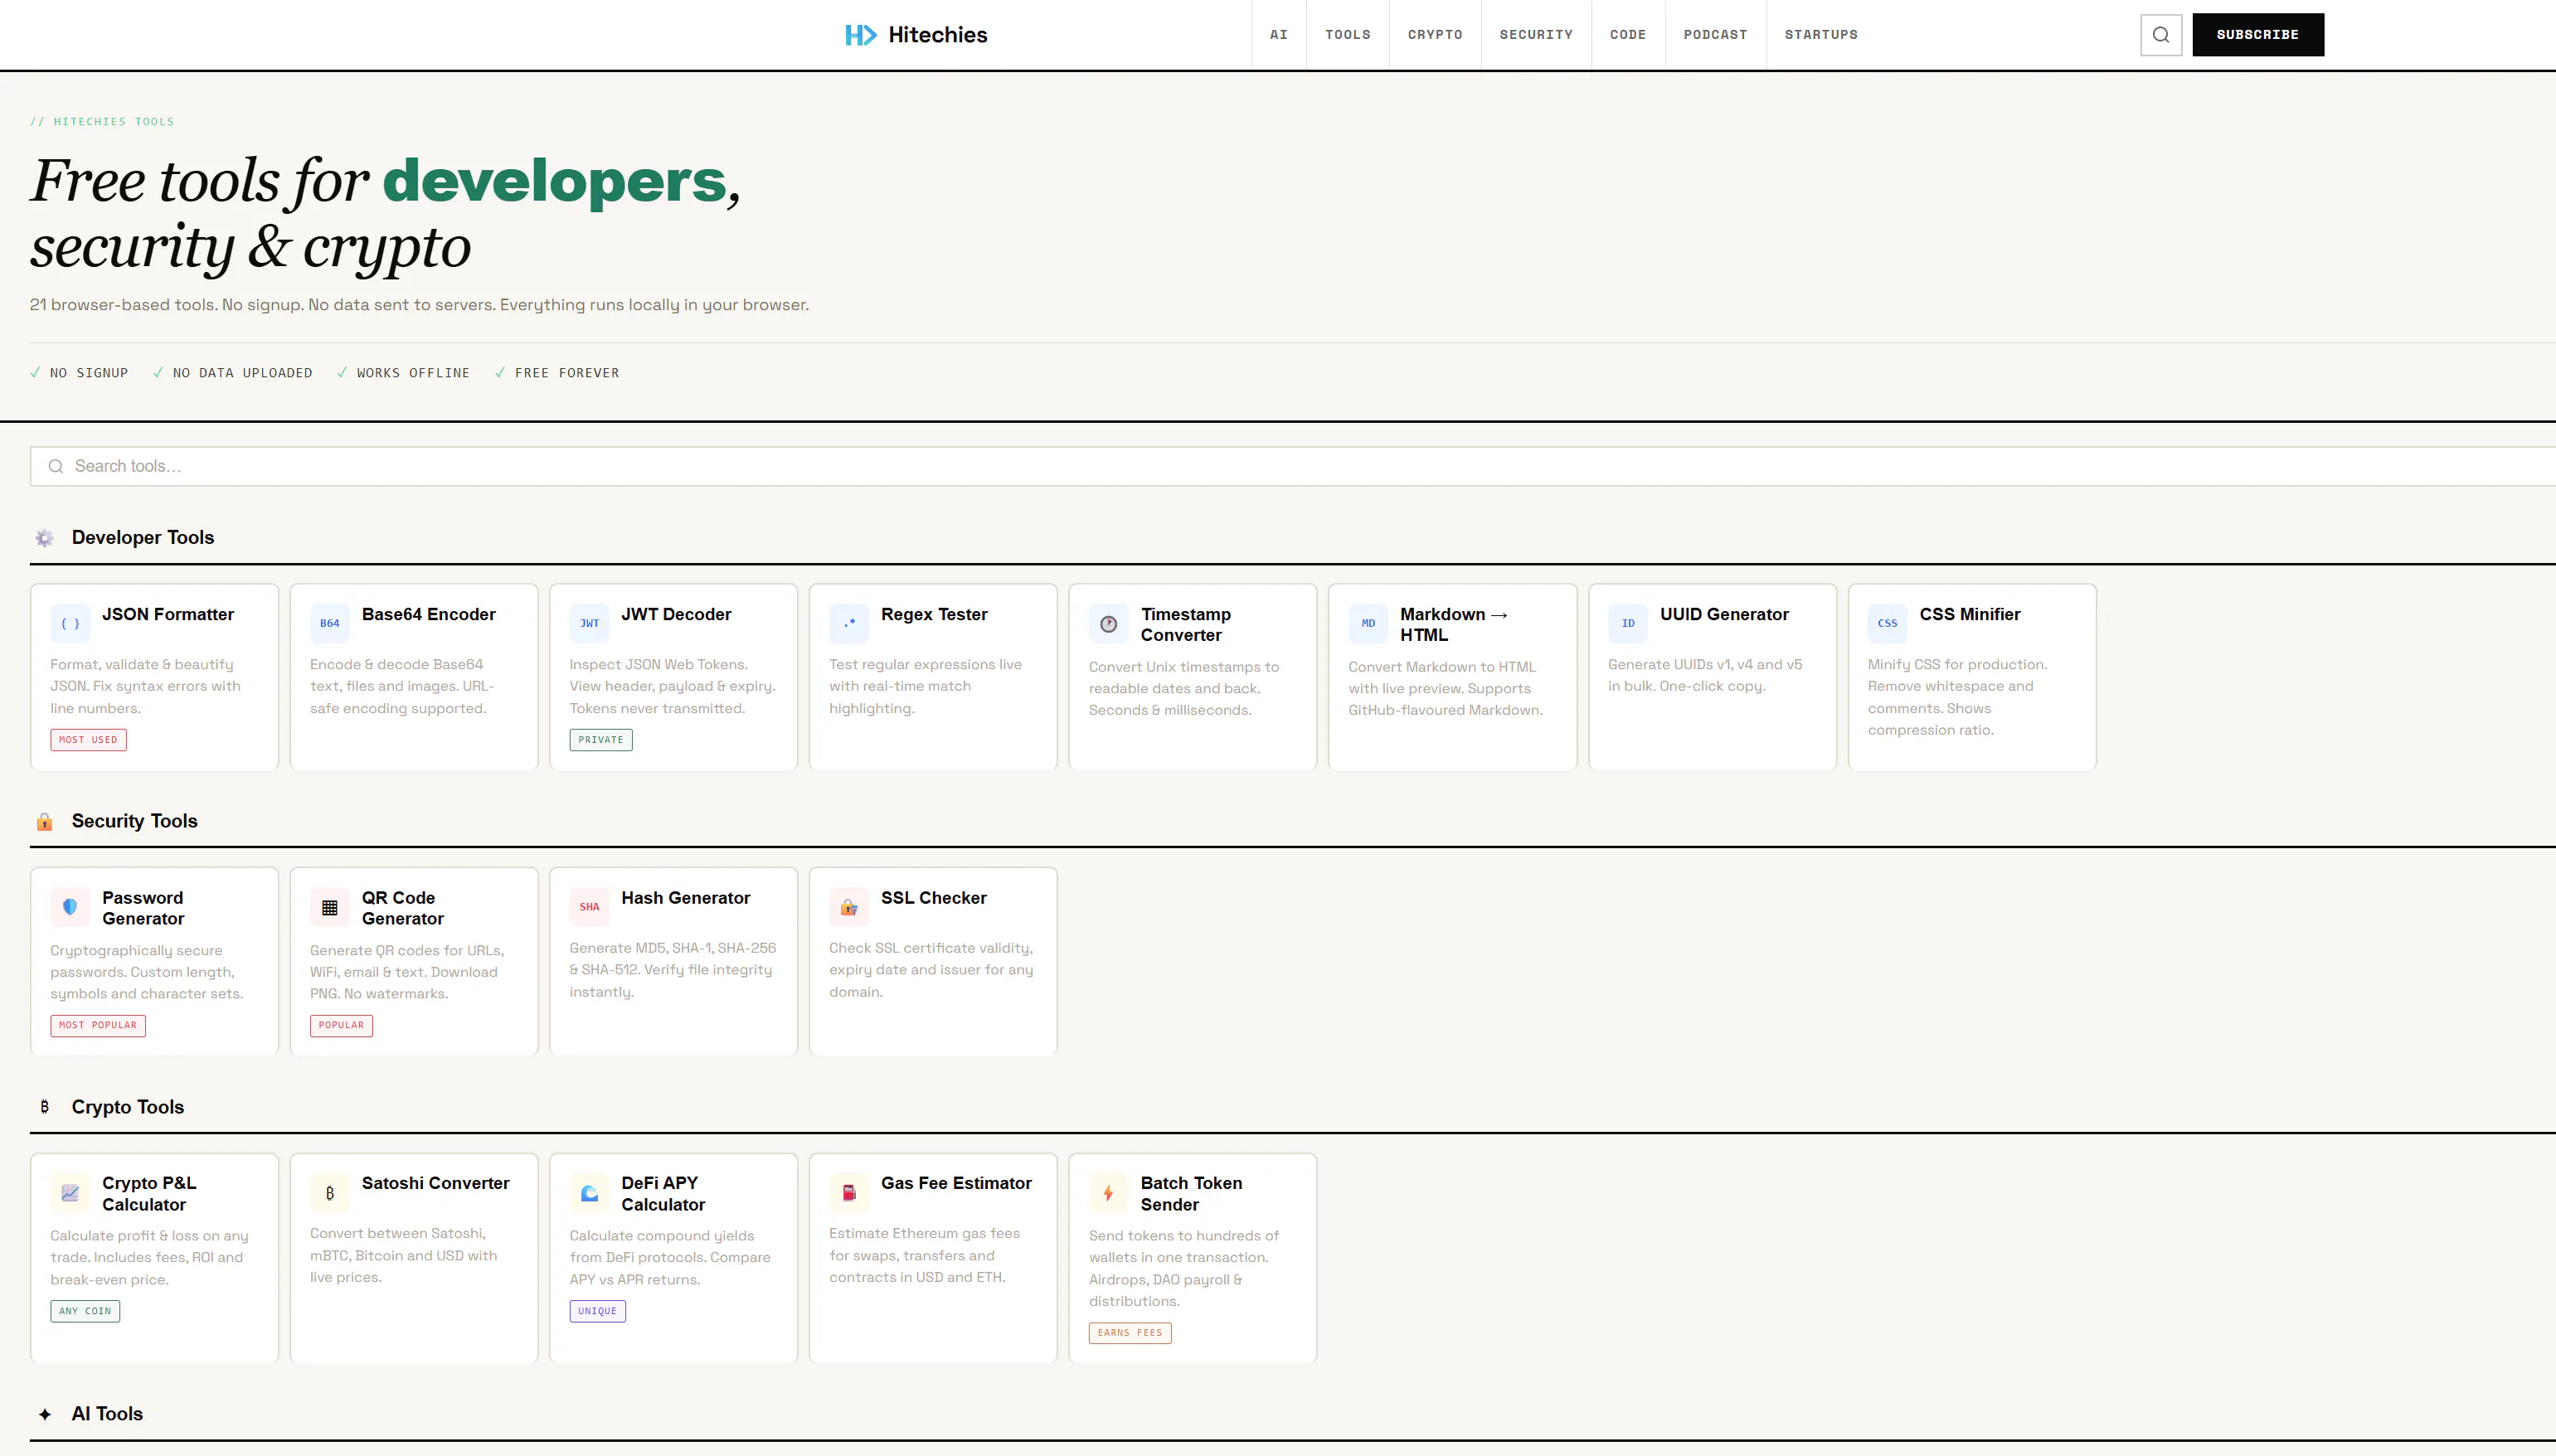This screenshot has width=2556, height=1456.
Task: Click the sparkle icon beside AI Tools
Action: (x=45, y=1414)
